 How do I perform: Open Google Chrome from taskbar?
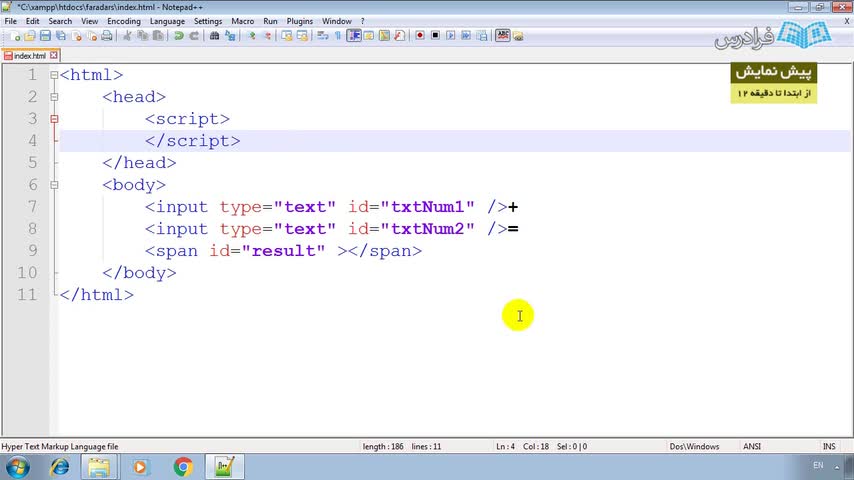tap(184, 467)
